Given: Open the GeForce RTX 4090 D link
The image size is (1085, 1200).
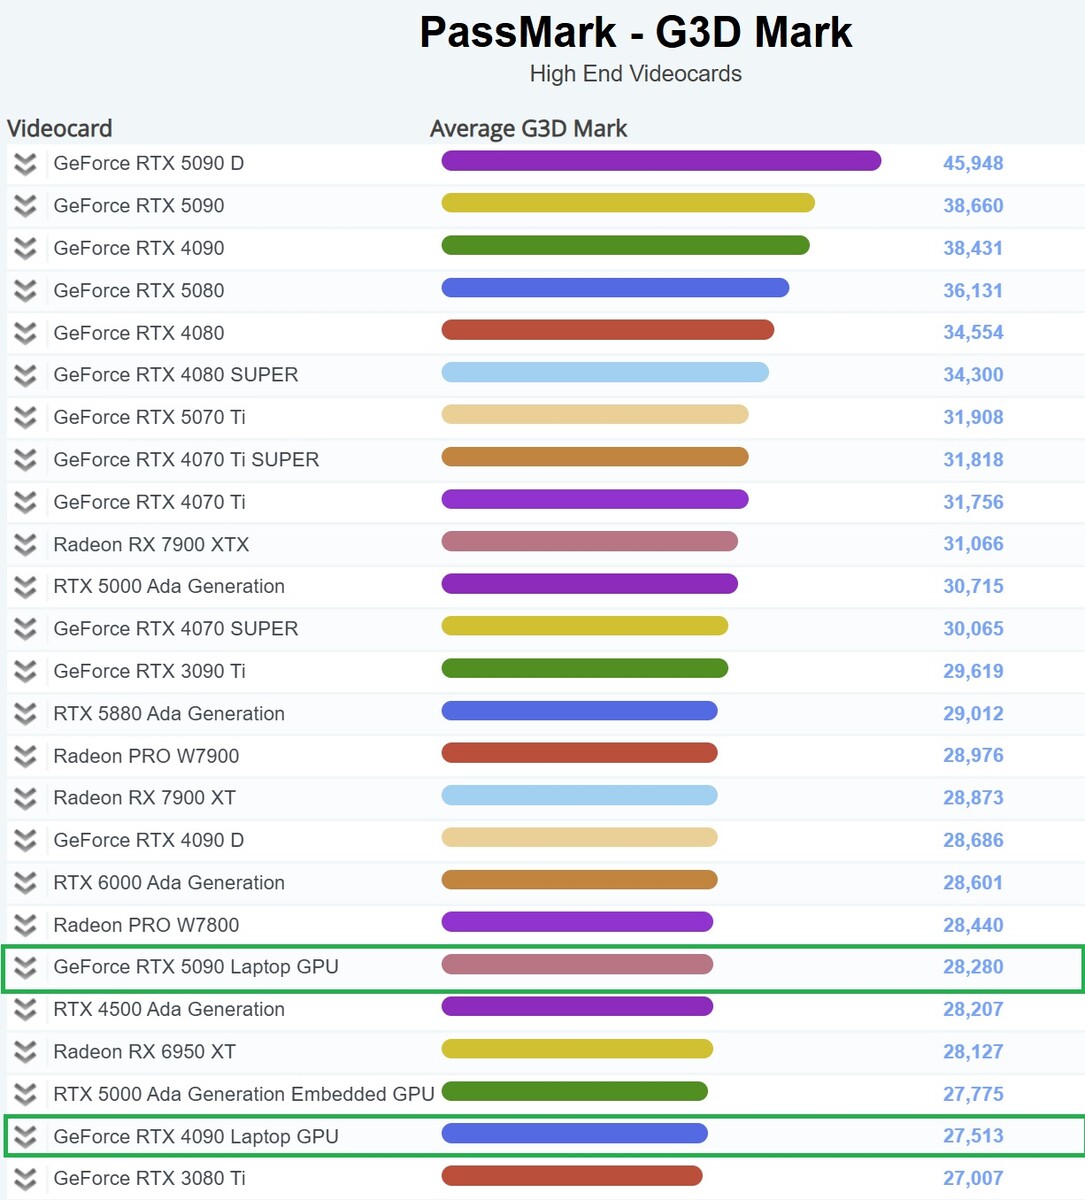Looking at the screenshot, I should (149, 840).
